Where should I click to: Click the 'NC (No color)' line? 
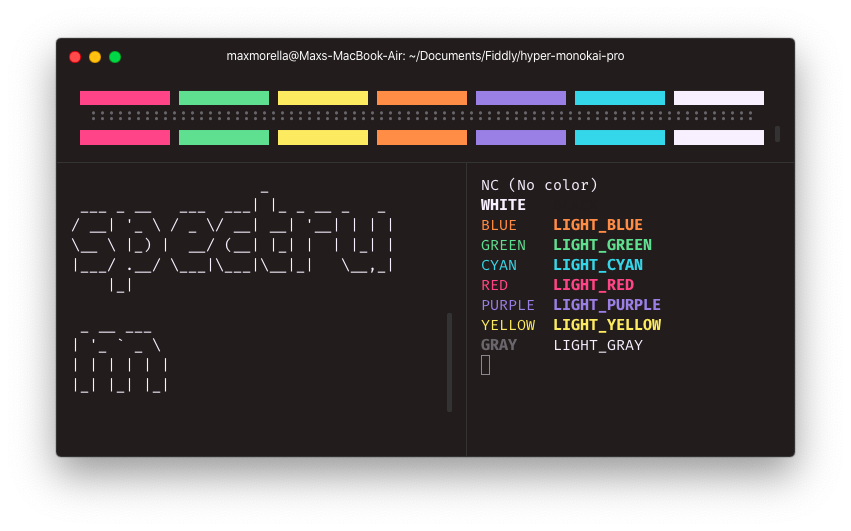coord(539,185)
